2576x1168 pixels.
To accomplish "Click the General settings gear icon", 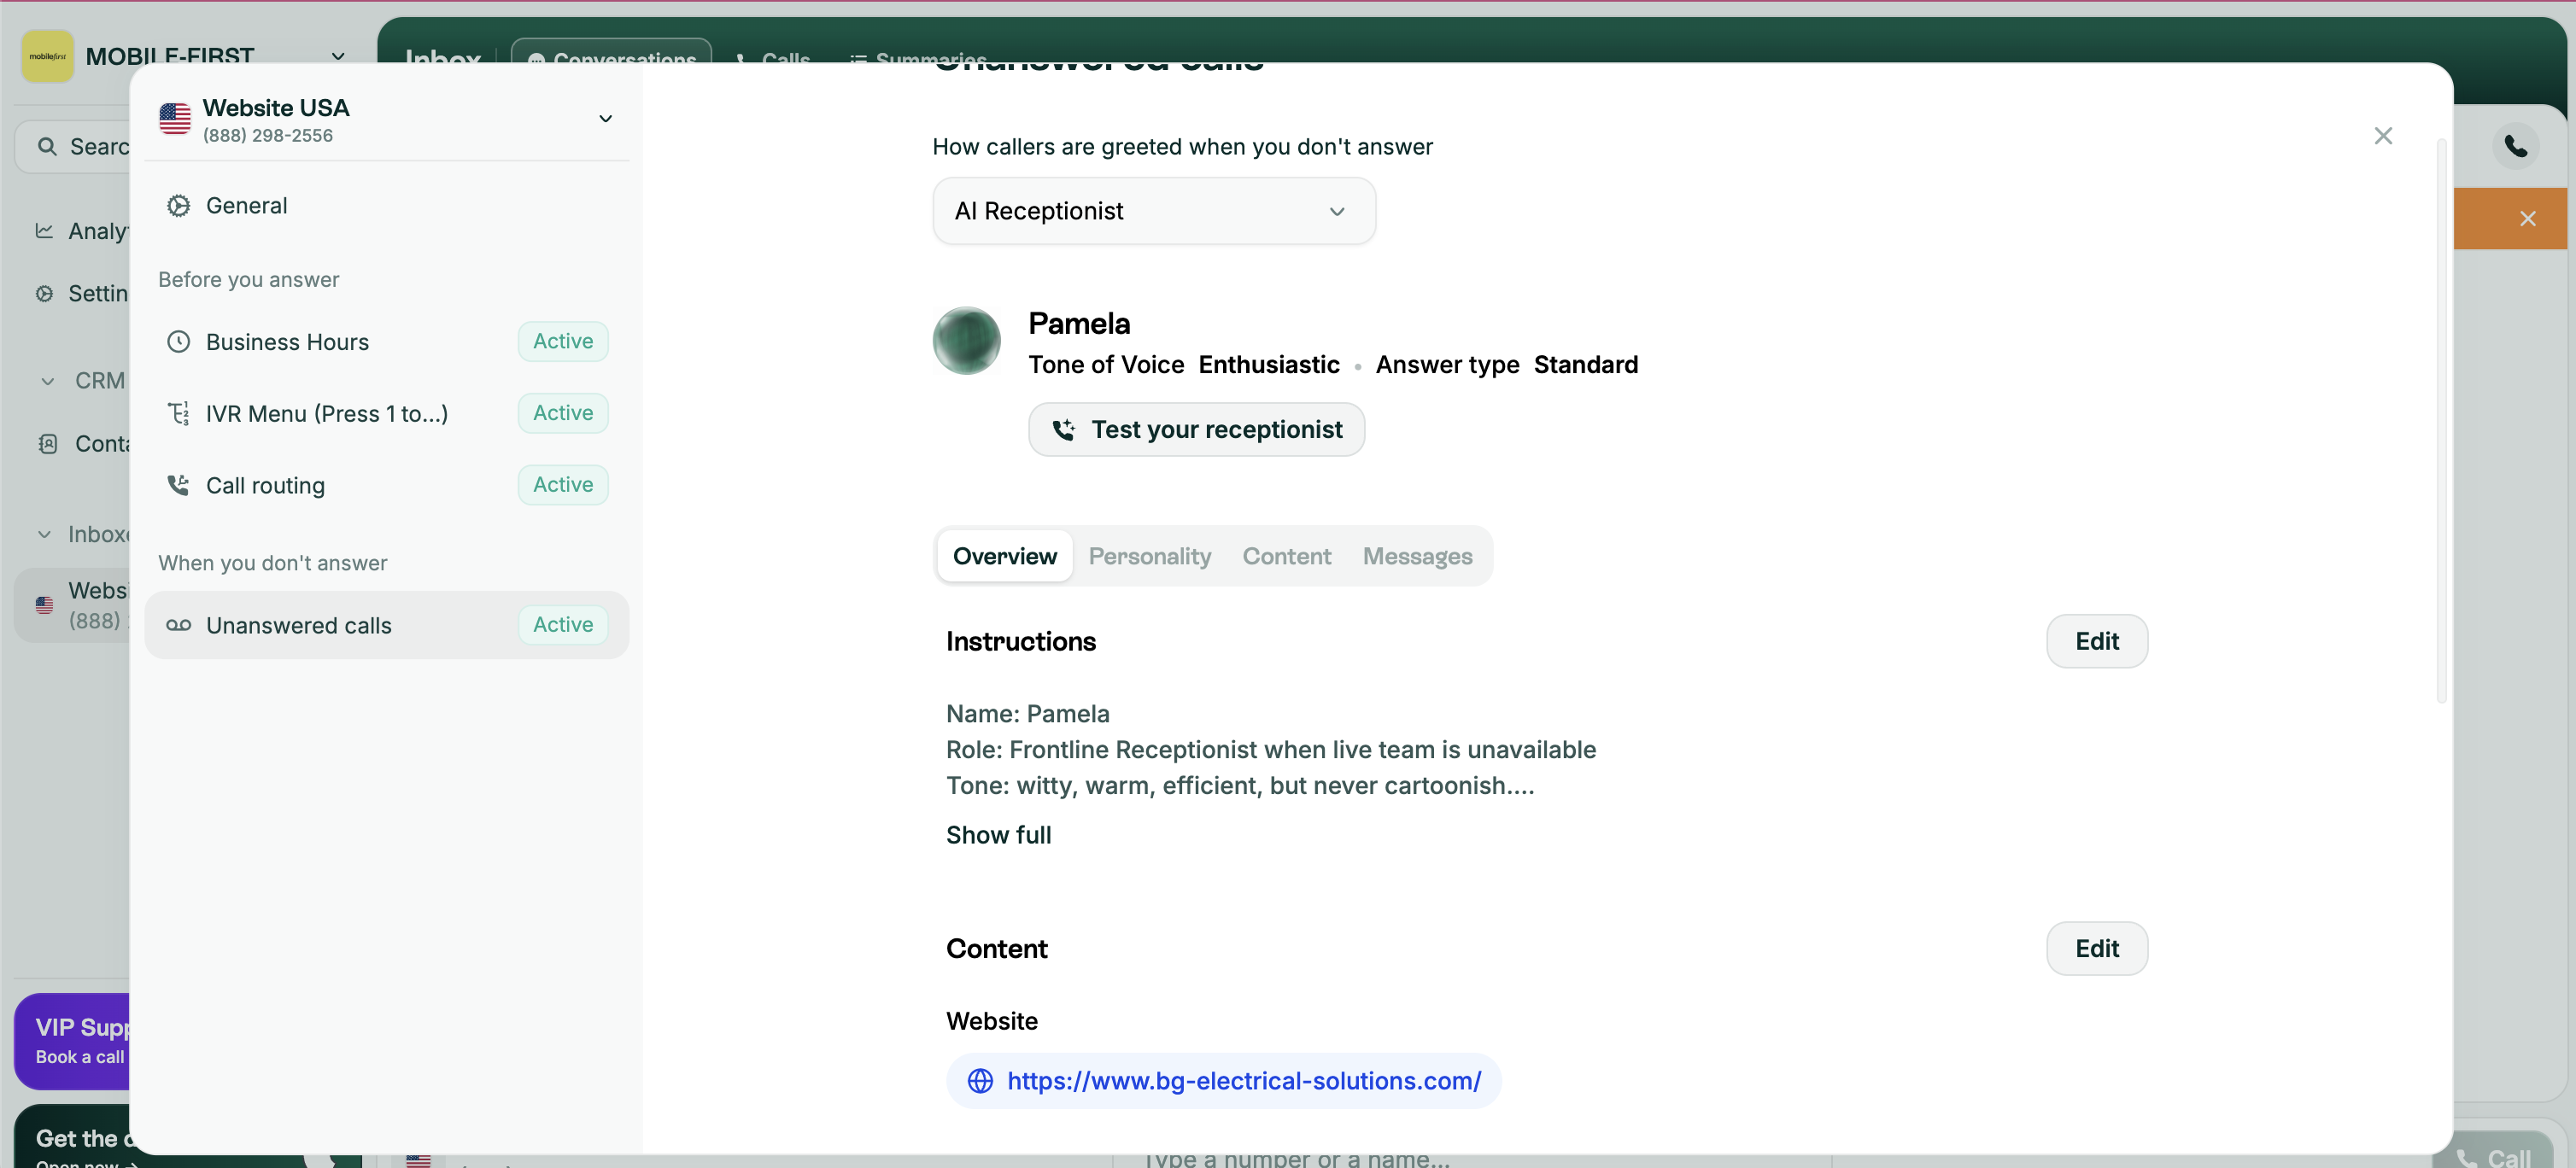I will click(178, 206).
